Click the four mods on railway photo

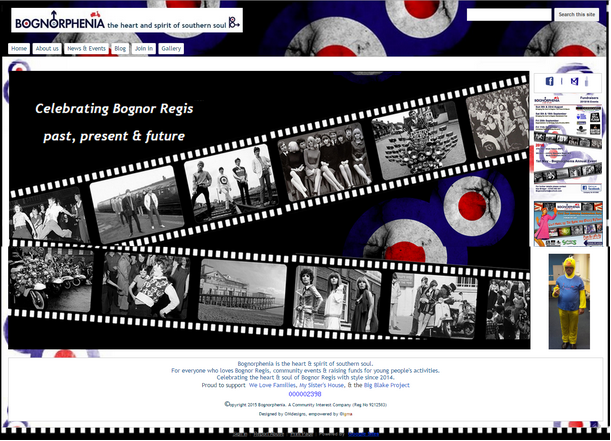click(231, 182)
